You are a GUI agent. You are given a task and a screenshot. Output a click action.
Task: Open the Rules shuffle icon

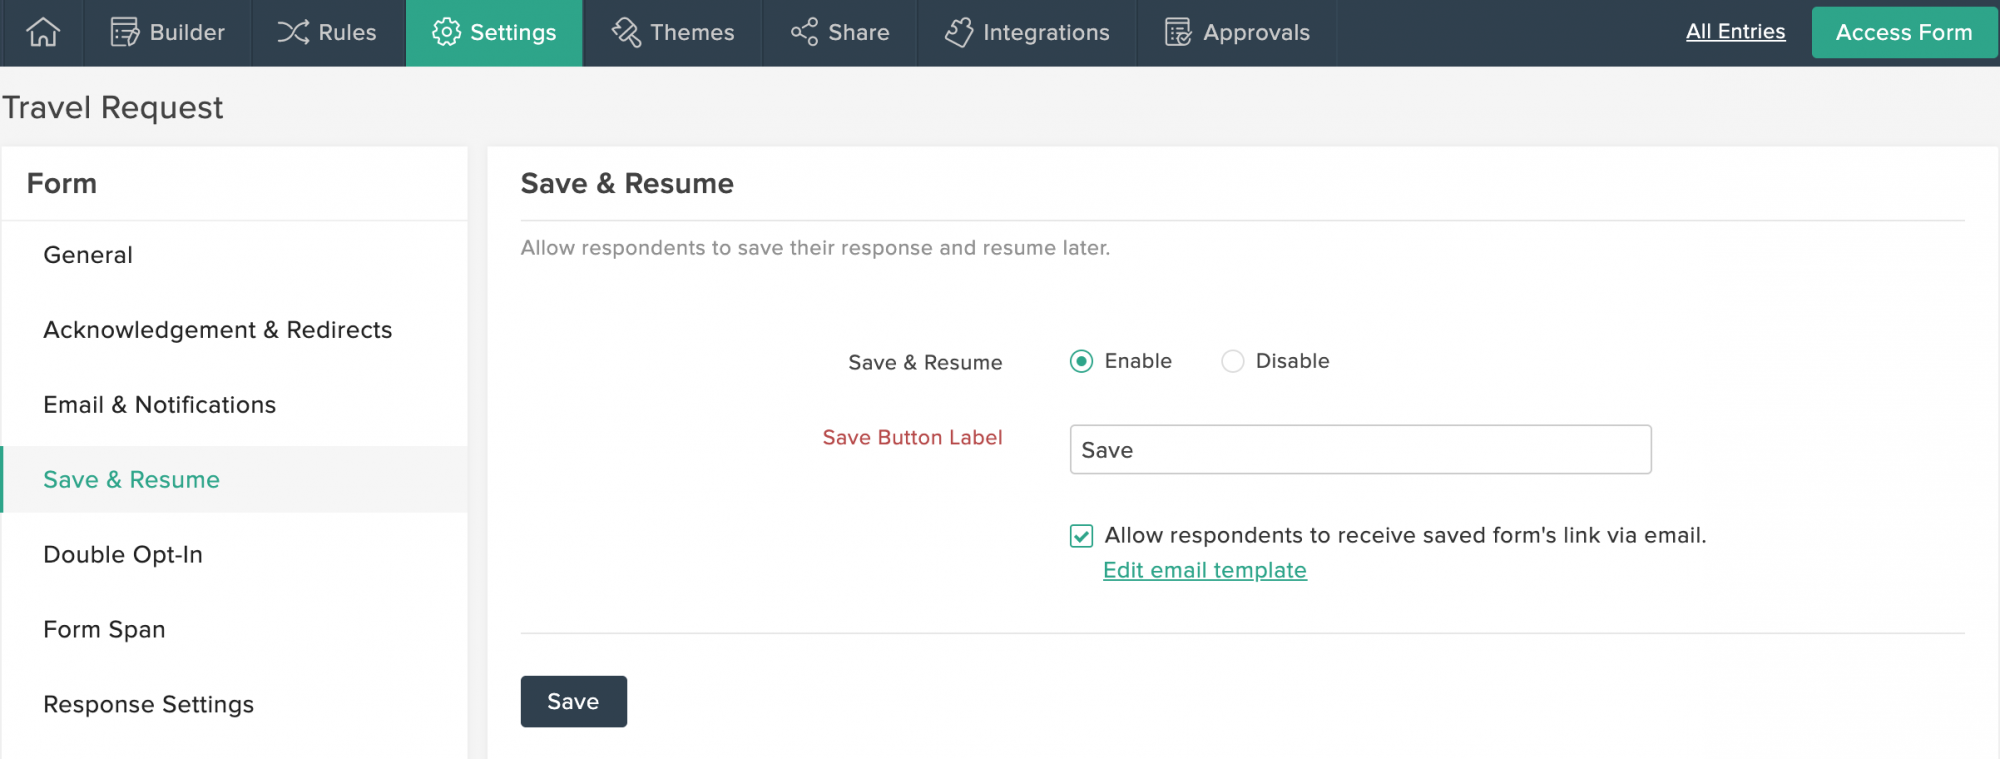pyautogui.click(x=293, y=32)
